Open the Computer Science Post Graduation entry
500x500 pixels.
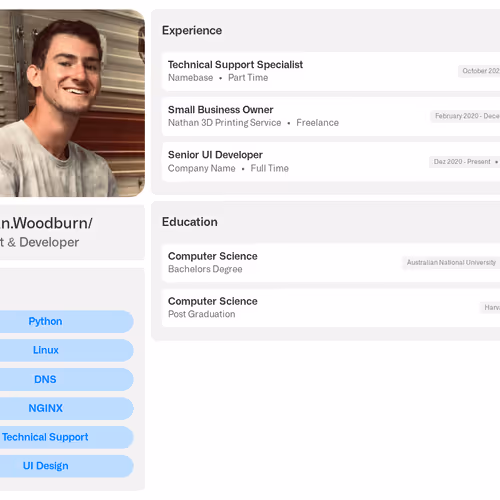pos(331,308)
